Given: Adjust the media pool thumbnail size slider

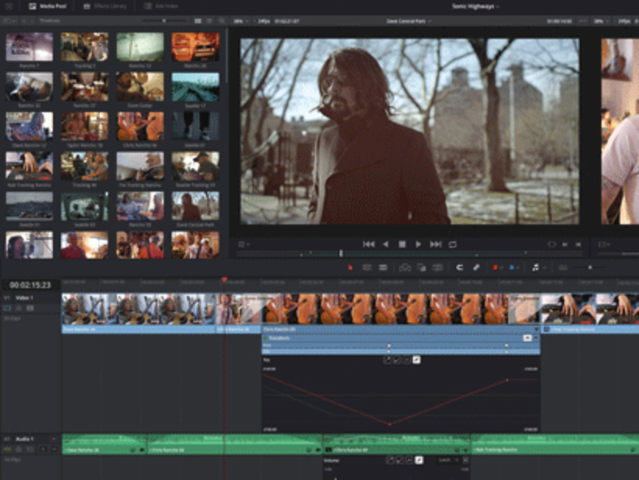Looking at the screenshot, I should point(164,20).
